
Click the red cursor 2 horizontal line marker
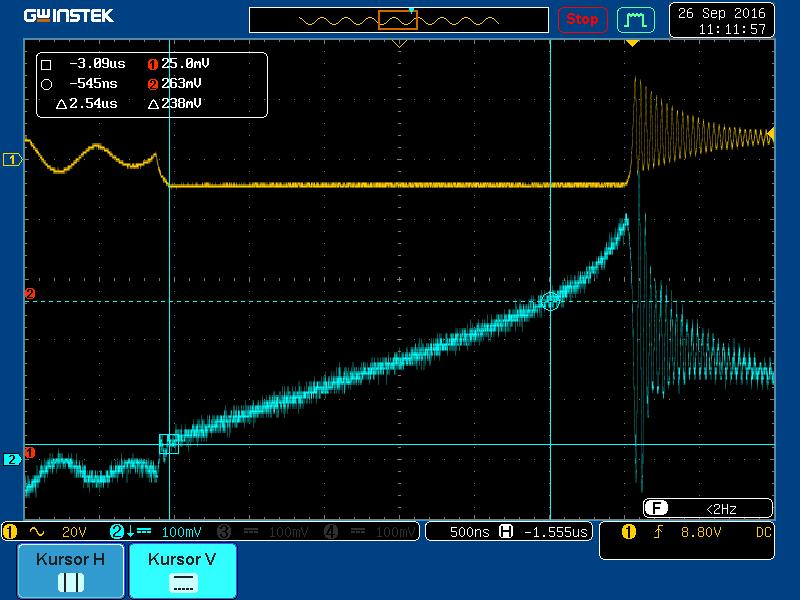pos(30,294)
